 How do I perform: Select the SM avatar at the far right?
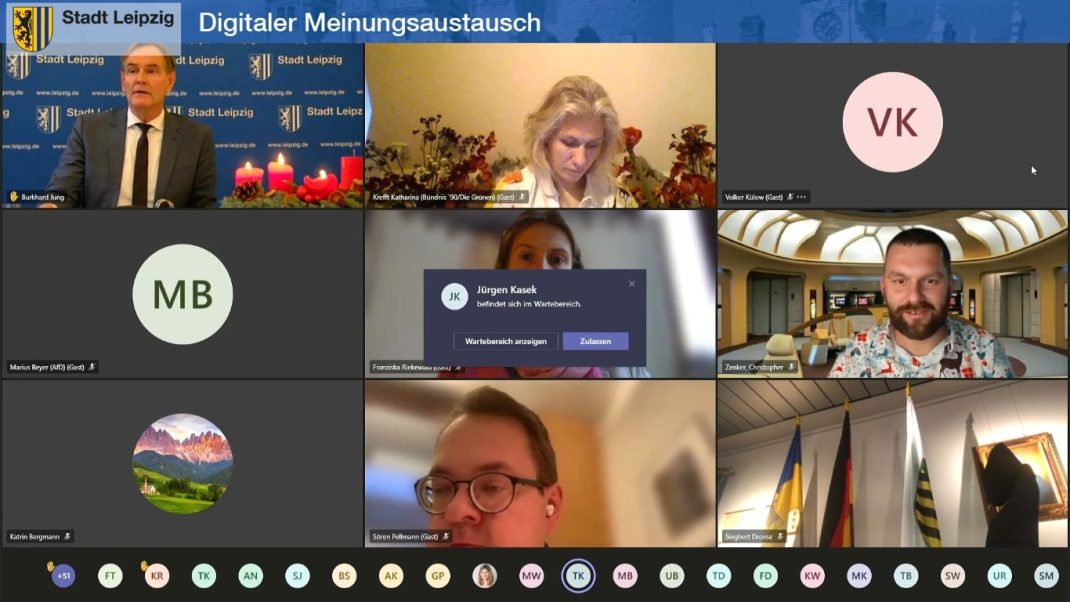pos(1044,576)
